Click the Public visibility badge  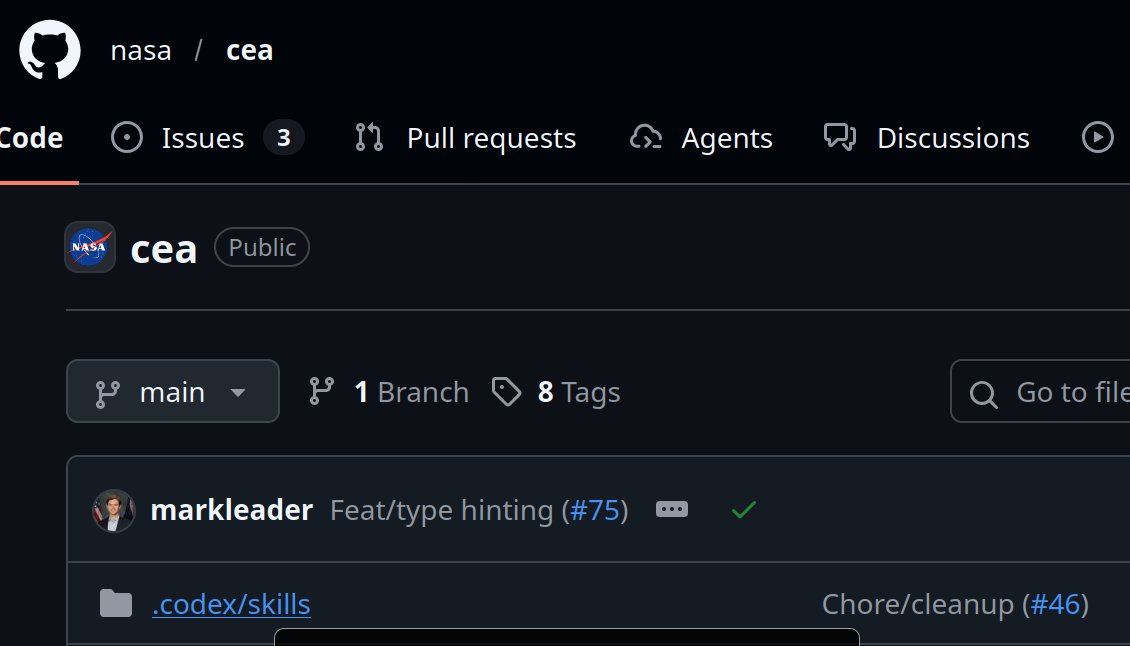coord(262,247)
